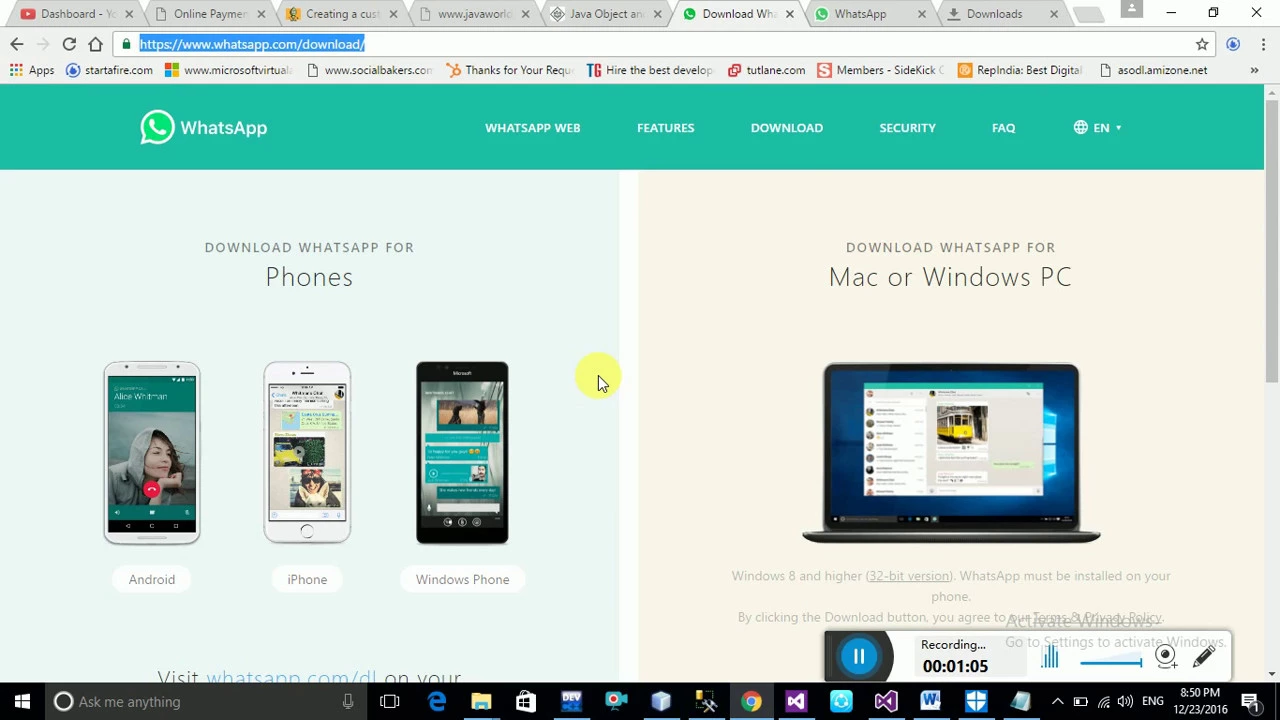Open Task View on the taskbar

pos(390,702)
